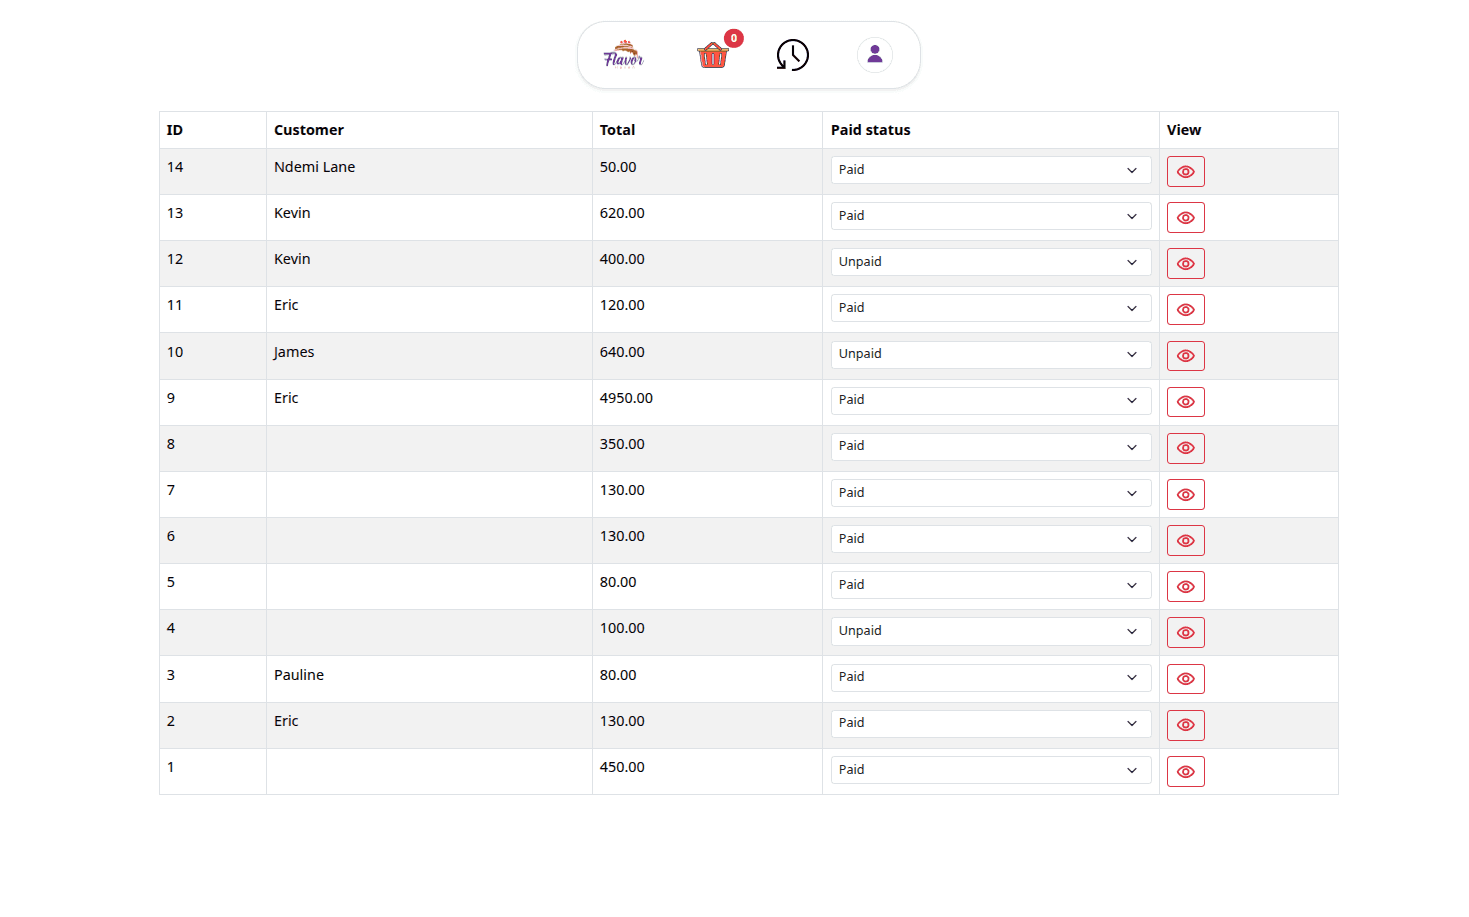Click the Paid status column header

(870, 130)
